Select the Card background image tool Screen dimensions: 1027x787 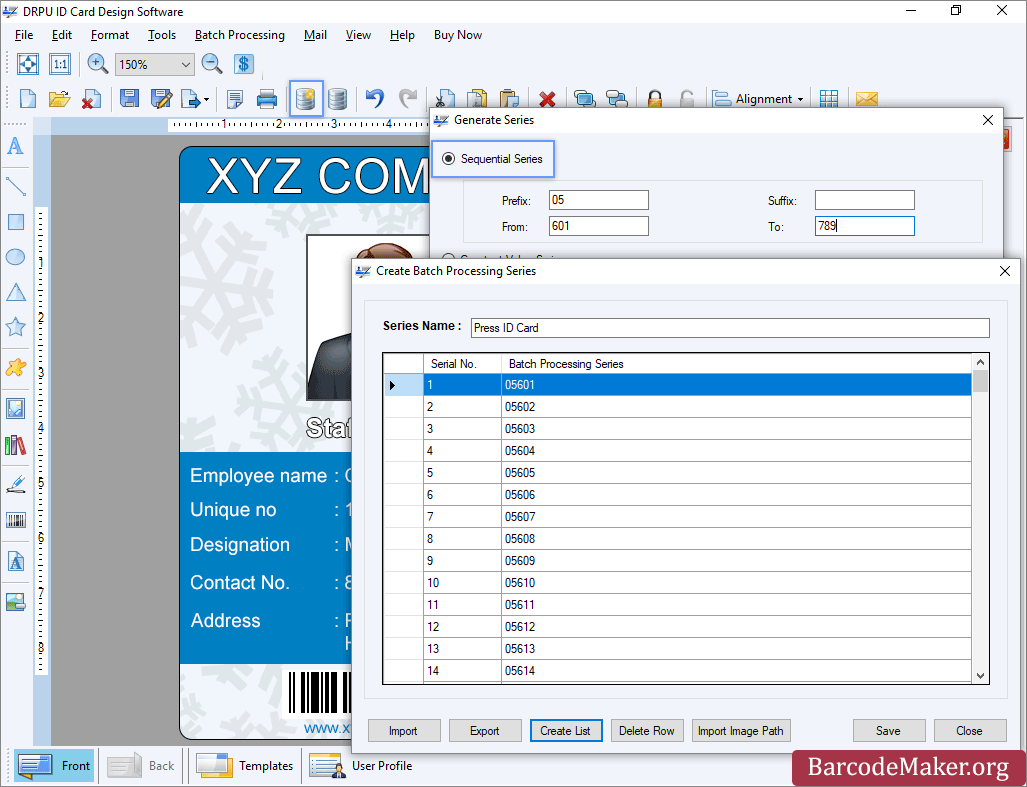pyautogui.click(x=15, y=601)
